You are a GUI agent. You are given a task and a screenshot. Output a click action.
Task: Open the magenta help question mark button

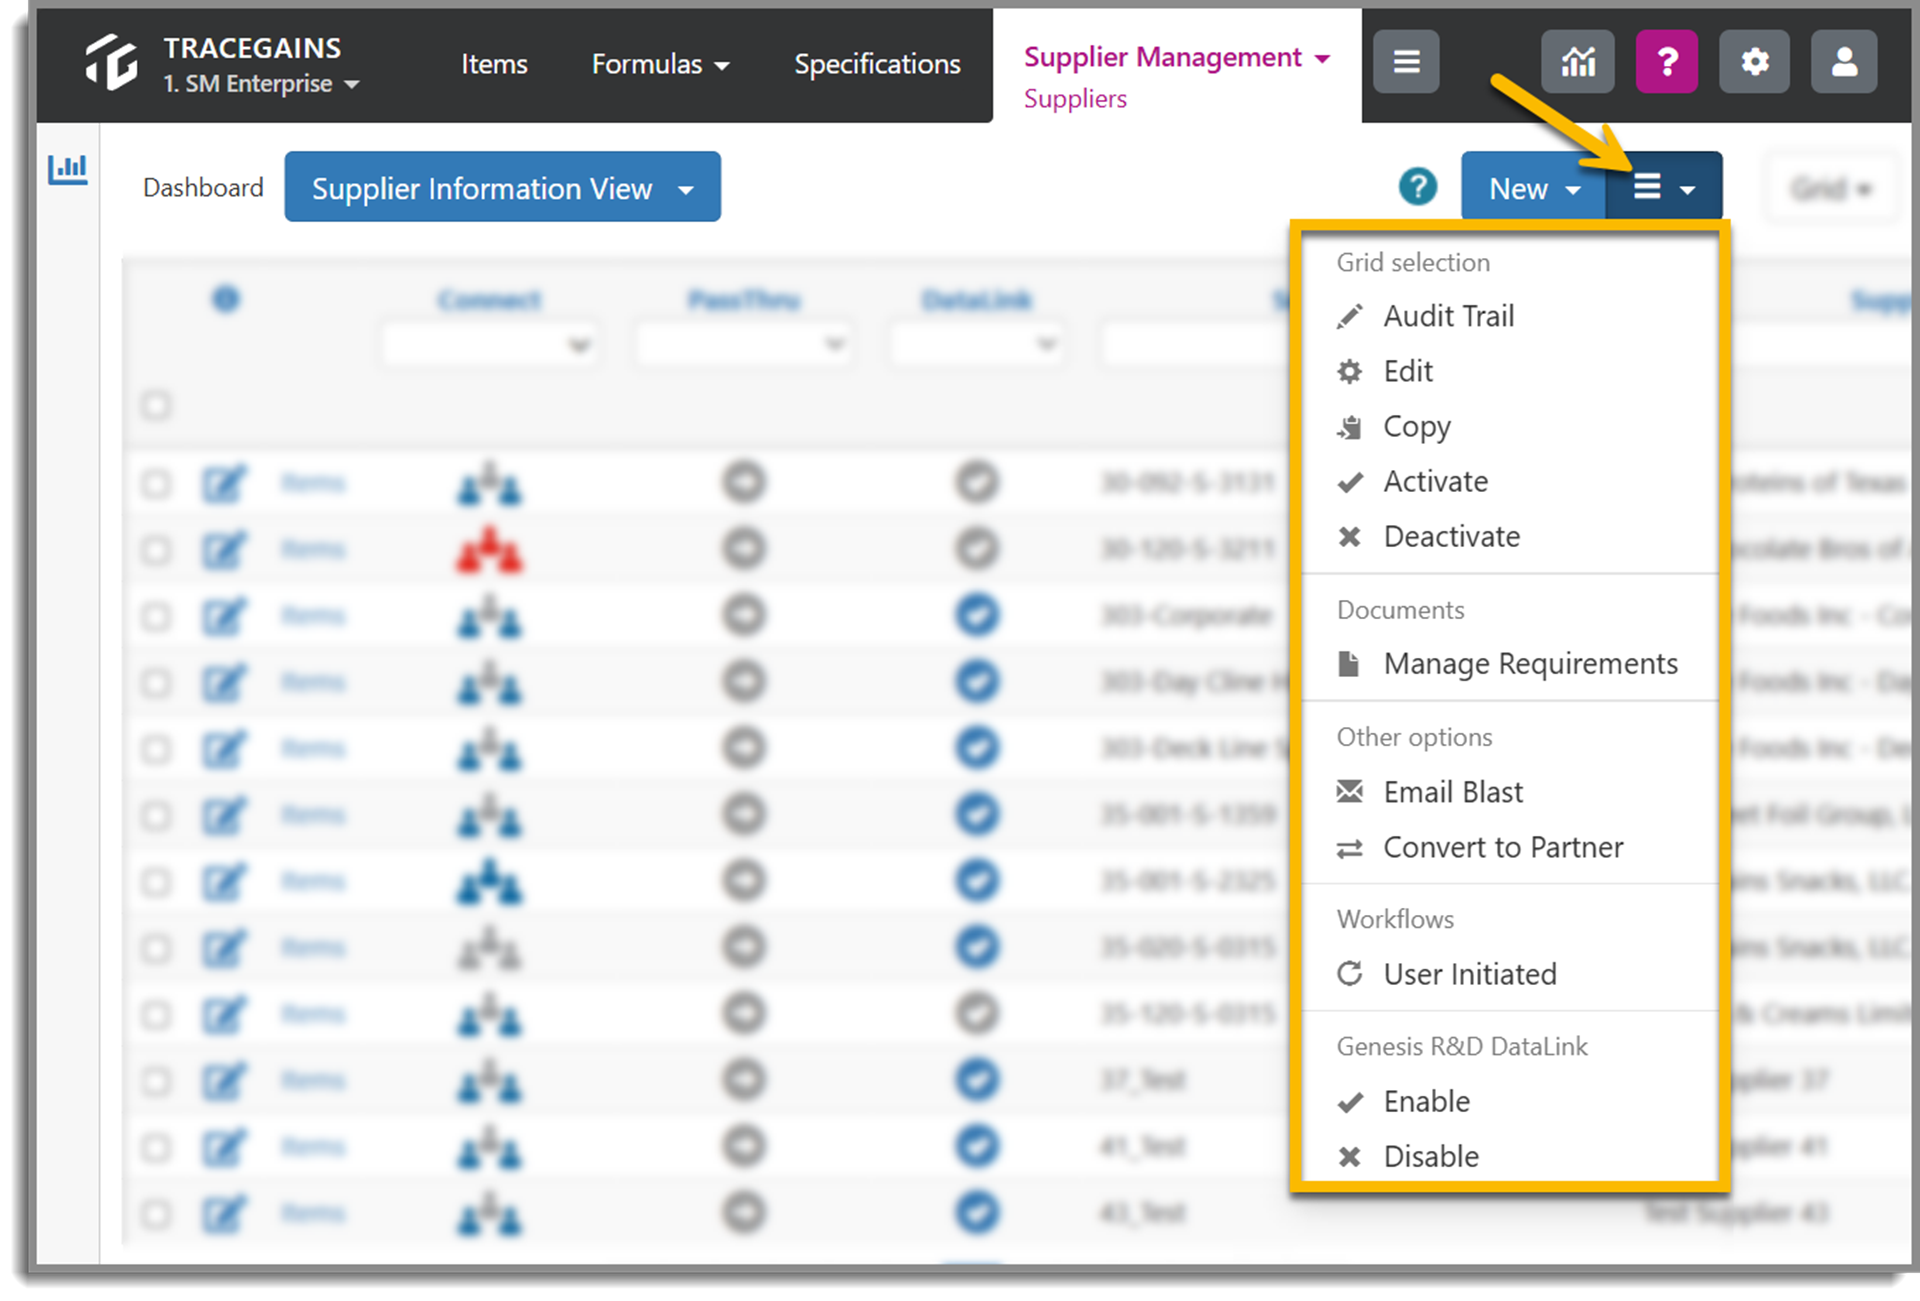1667,62
